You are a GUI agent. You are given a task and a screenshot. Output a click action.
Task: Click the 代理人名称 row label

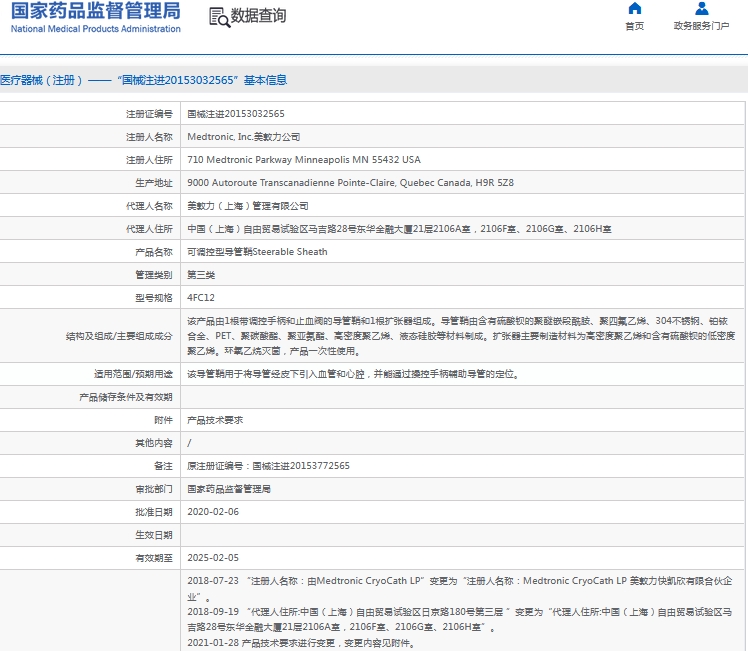coord(149,206)
